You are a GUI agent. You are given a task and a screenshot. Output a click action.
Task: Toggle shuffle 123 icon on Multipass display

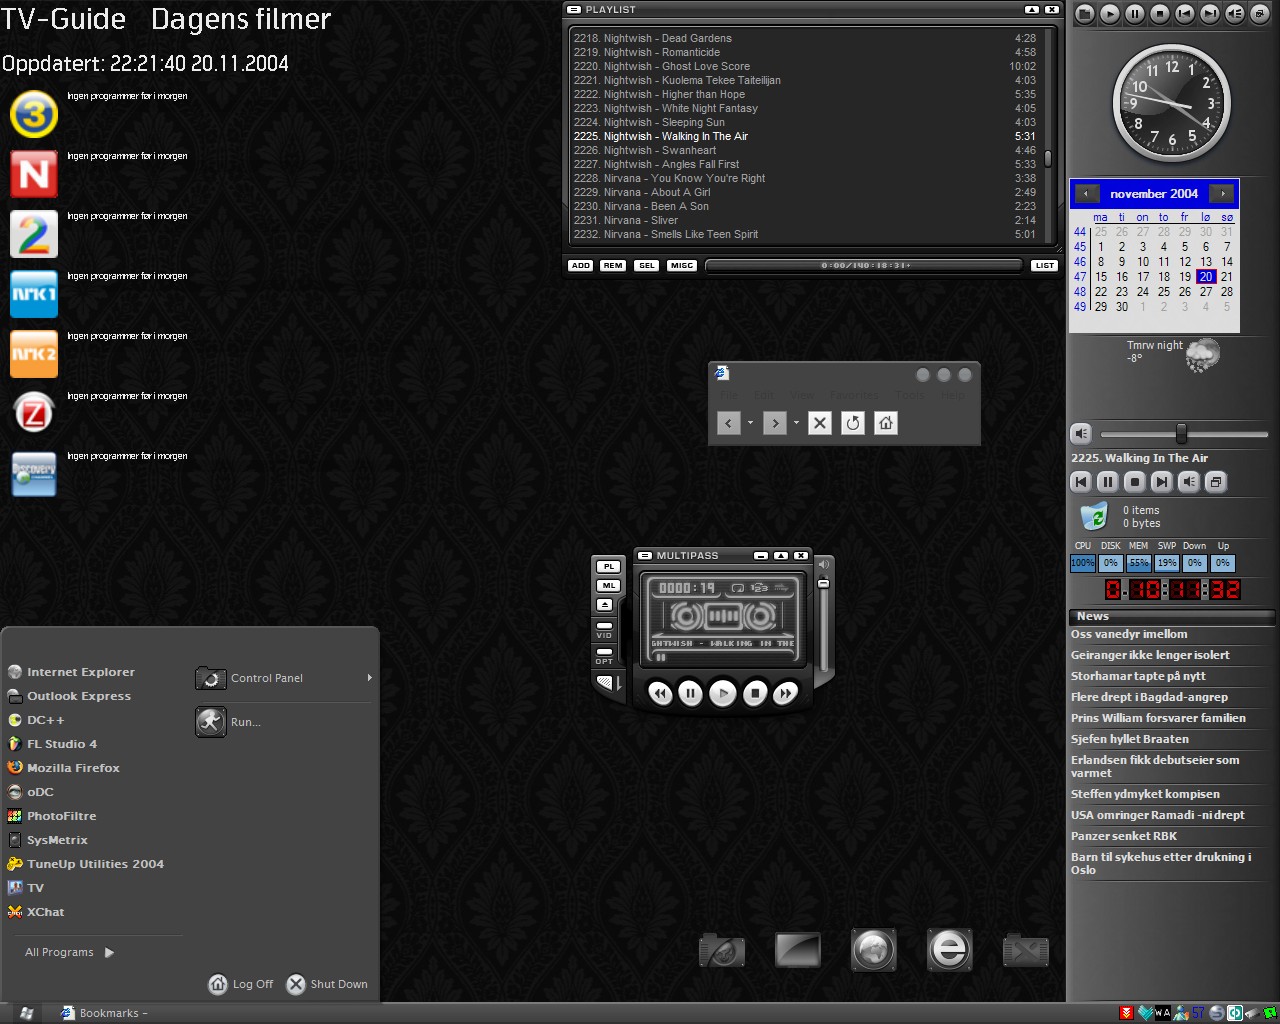point(759,588)
